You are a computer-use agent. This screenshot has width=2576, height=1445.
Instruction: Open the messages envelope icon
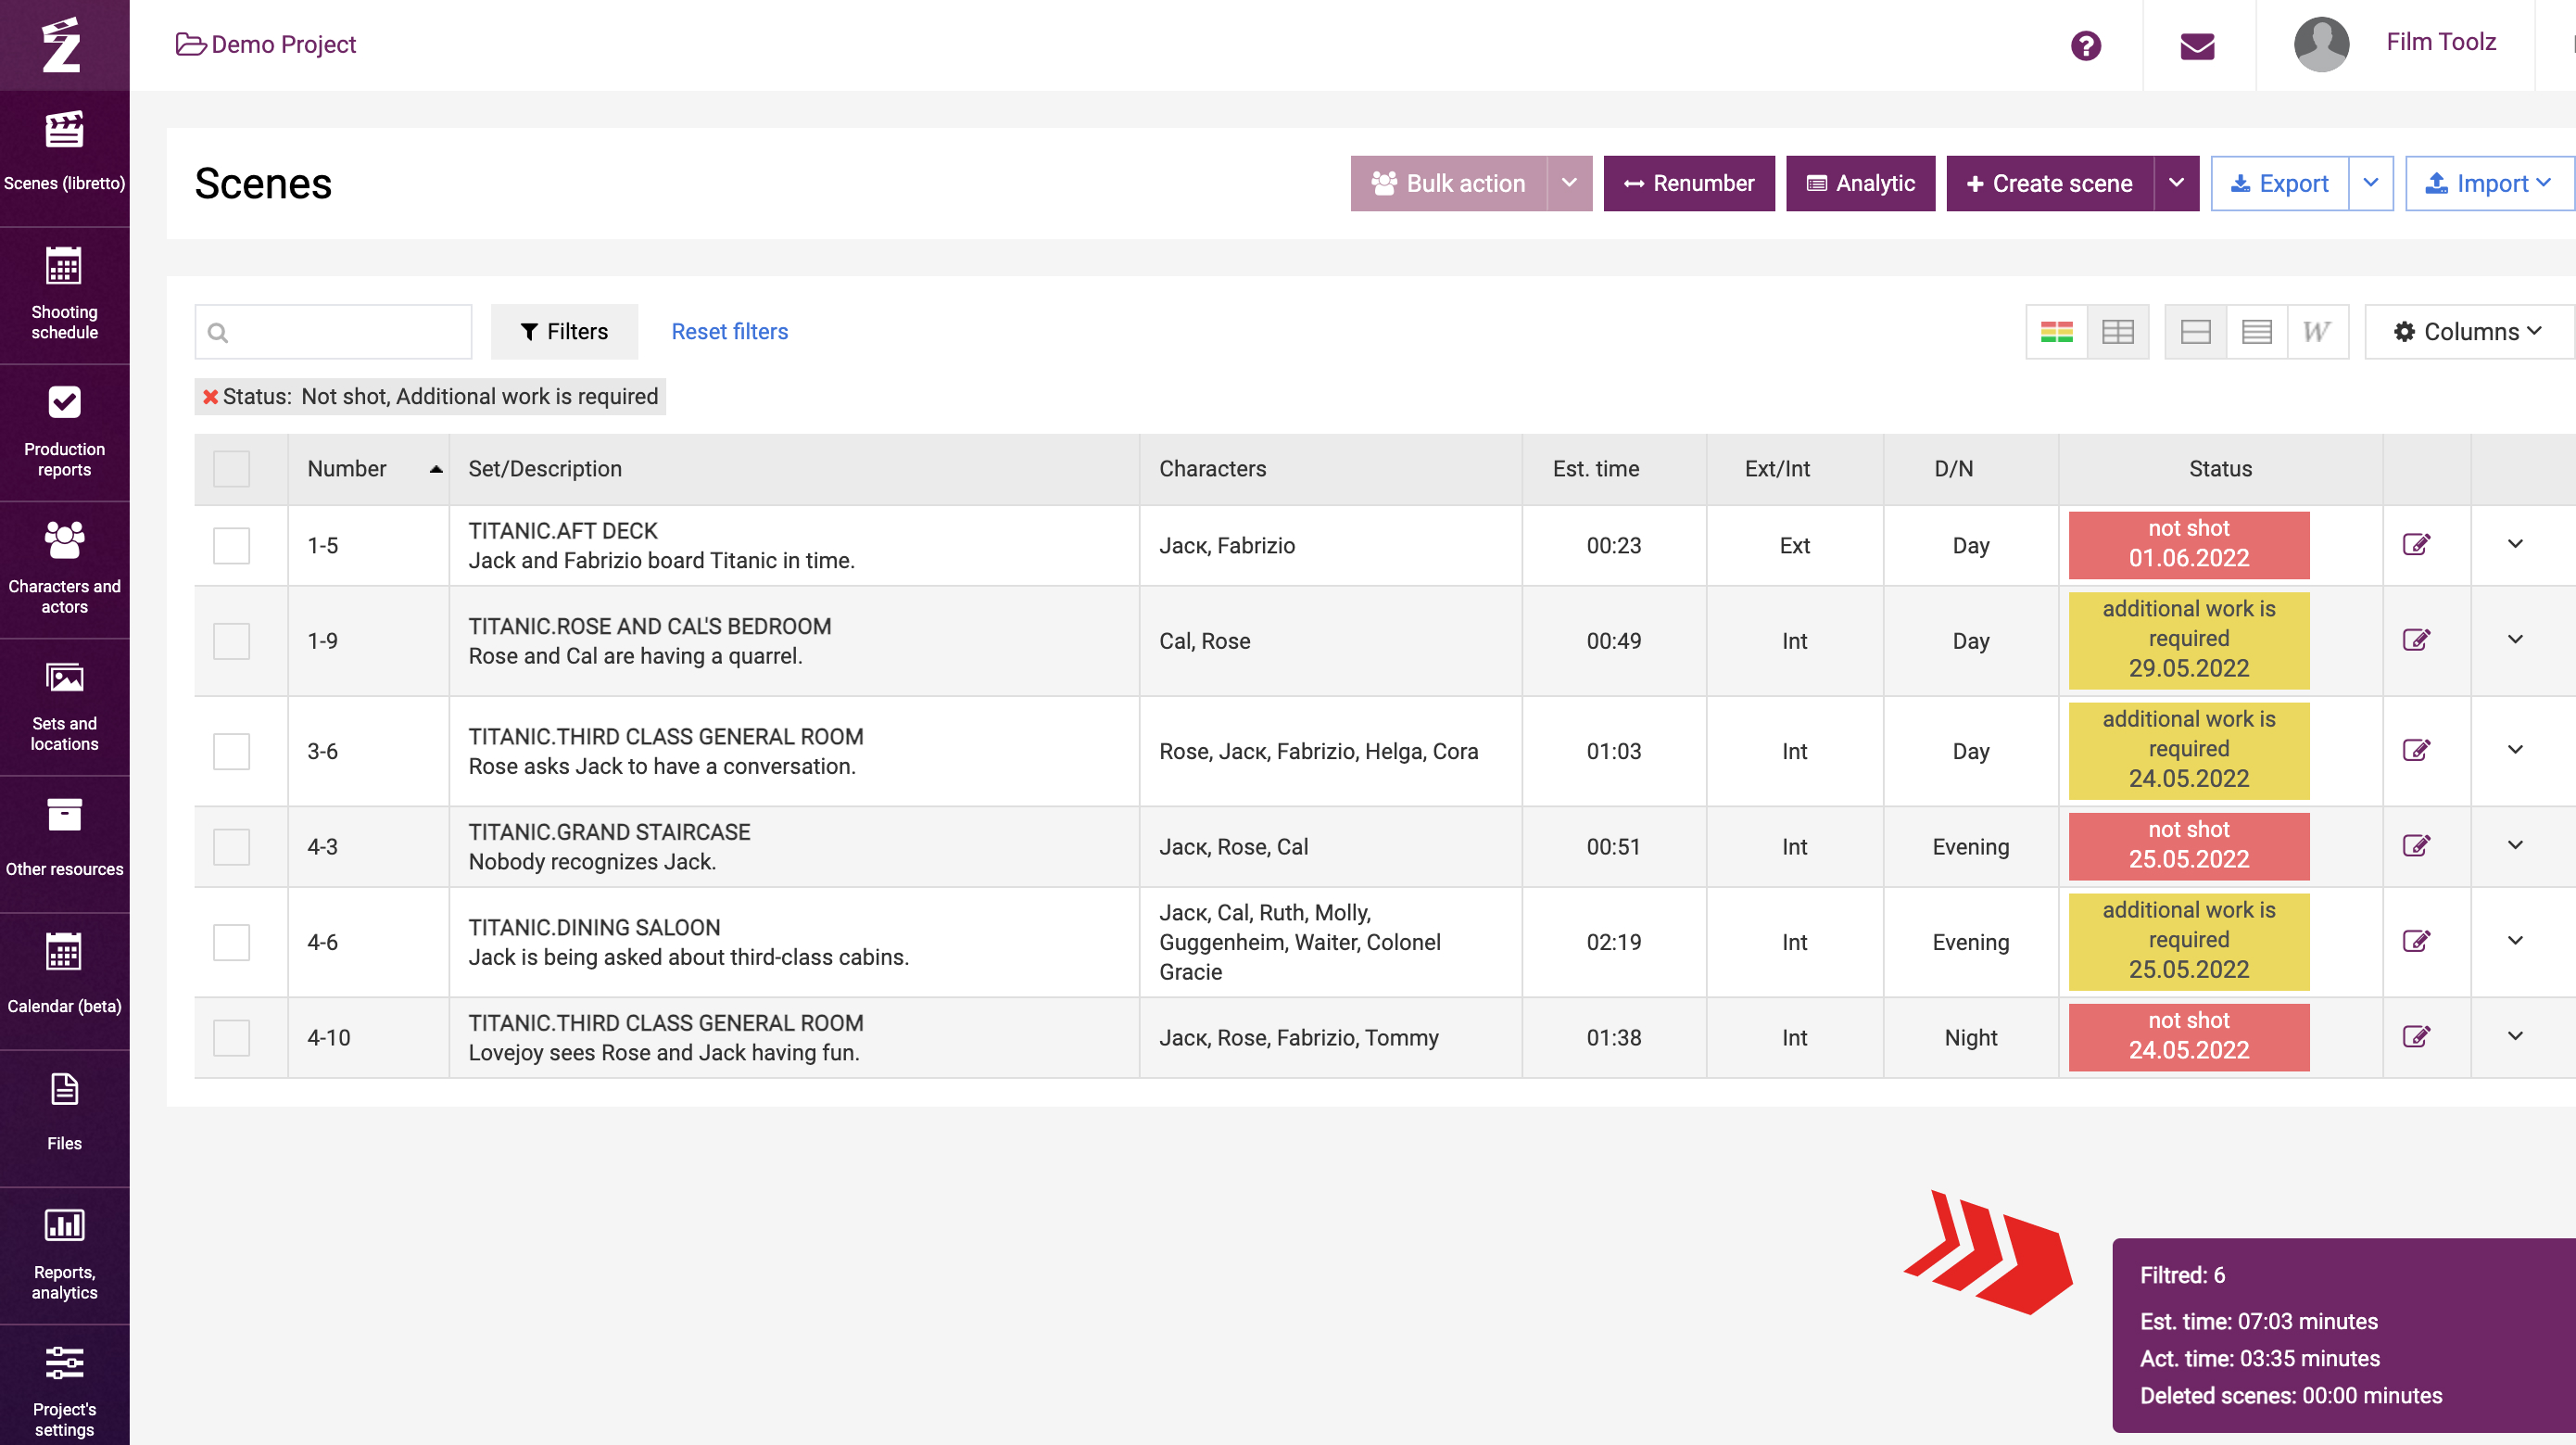pyautogui.click(x=2197, y=46)
